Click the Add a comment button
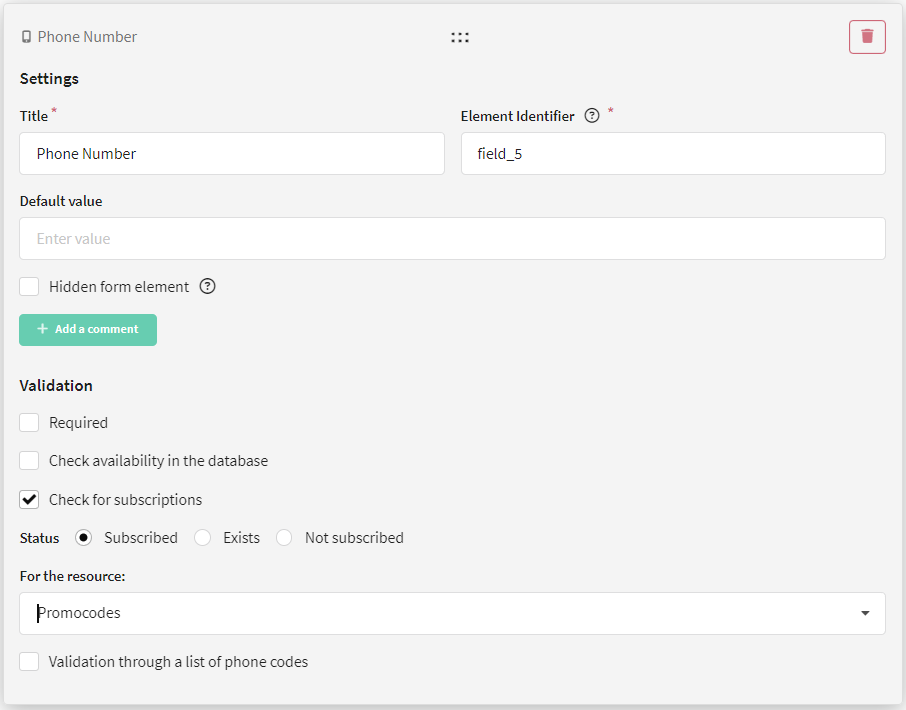Viewport: 906px width, 710px height. click(88, 330)
